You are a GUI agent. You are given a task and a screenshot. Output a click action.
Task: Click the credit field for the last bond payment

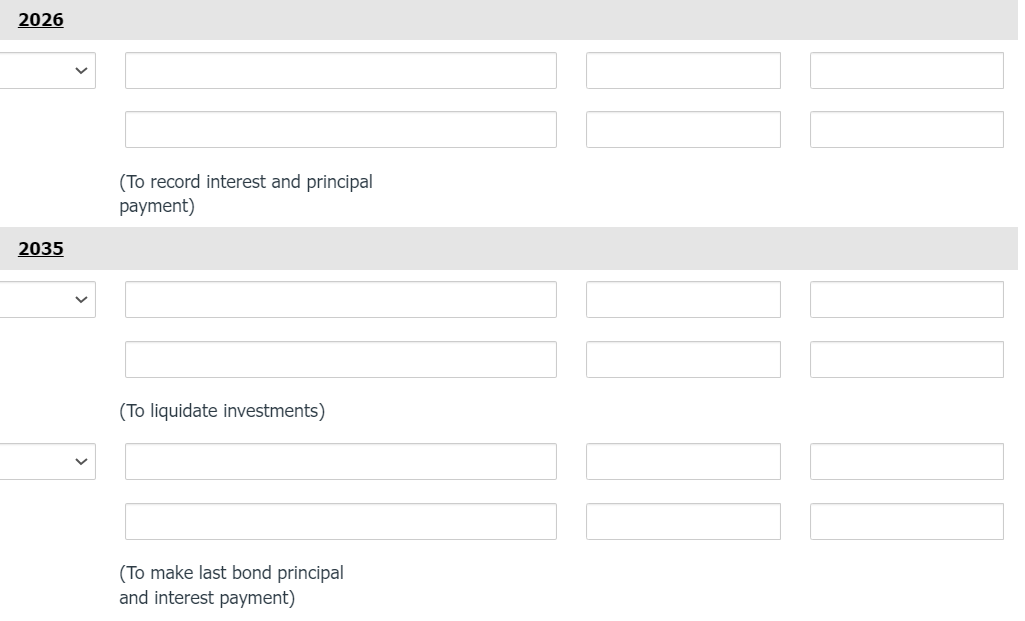click(x=906, y=520)
